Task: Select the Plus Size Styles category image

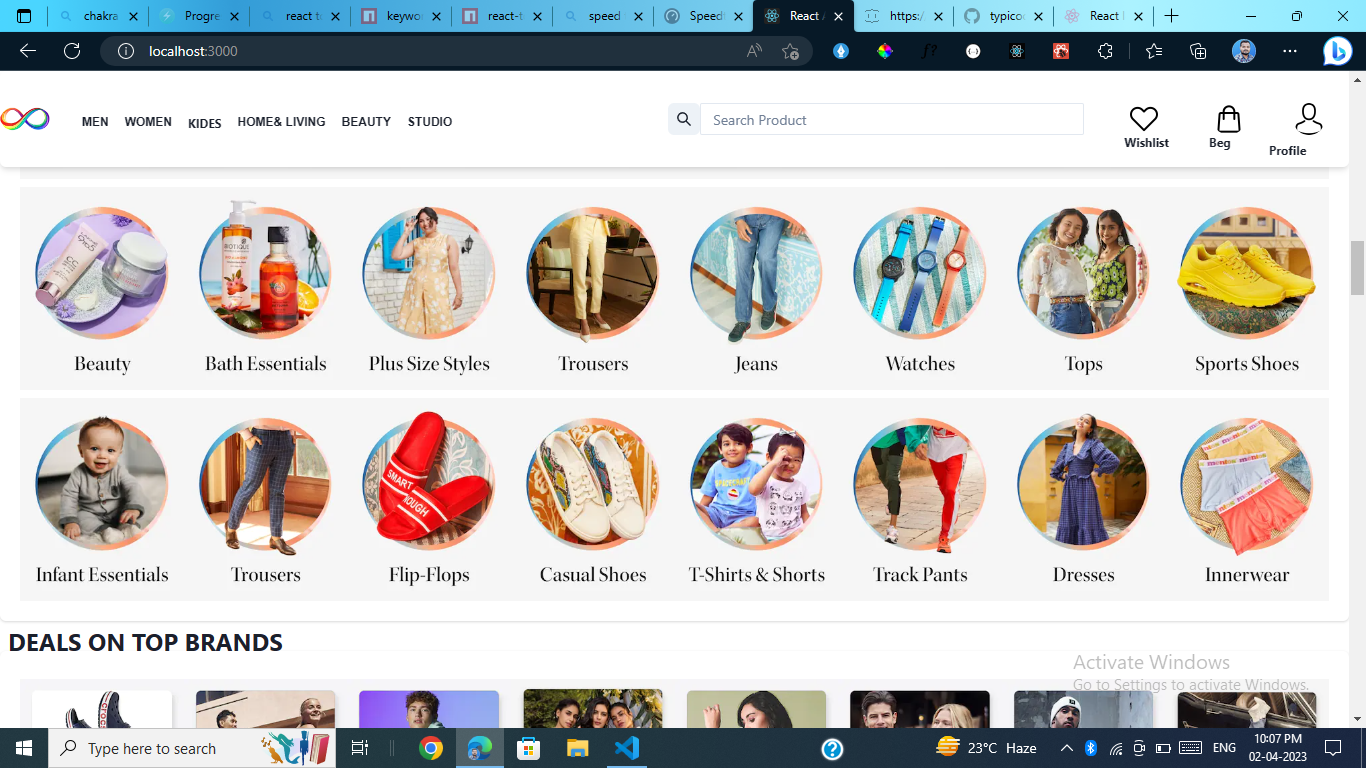Action: coord(429,273)
